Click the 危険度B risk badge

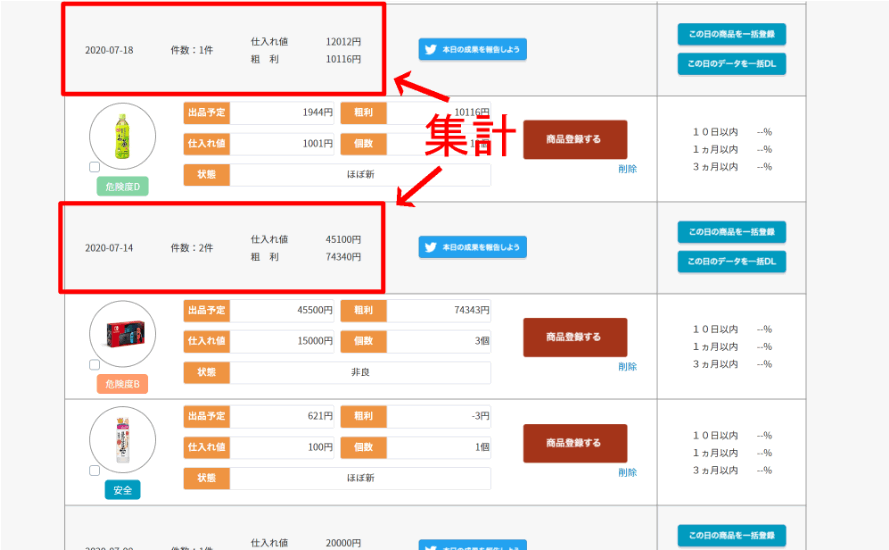[122, 384]
